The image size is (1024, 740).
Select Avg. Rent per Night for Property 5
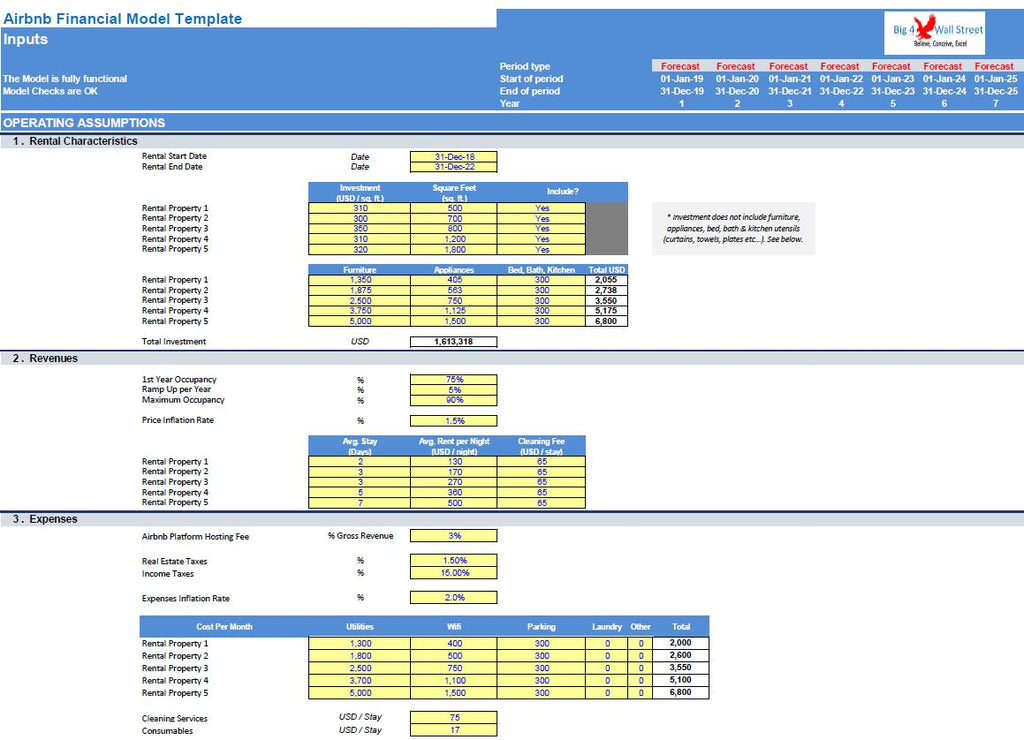click(453, 503)
